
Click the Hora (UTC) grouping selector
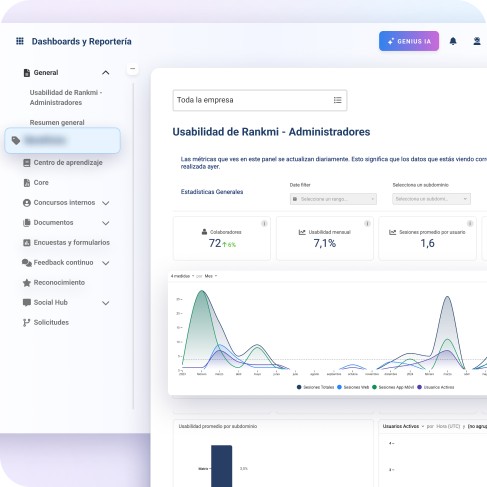pyautogui.click(x=448, y=426)
